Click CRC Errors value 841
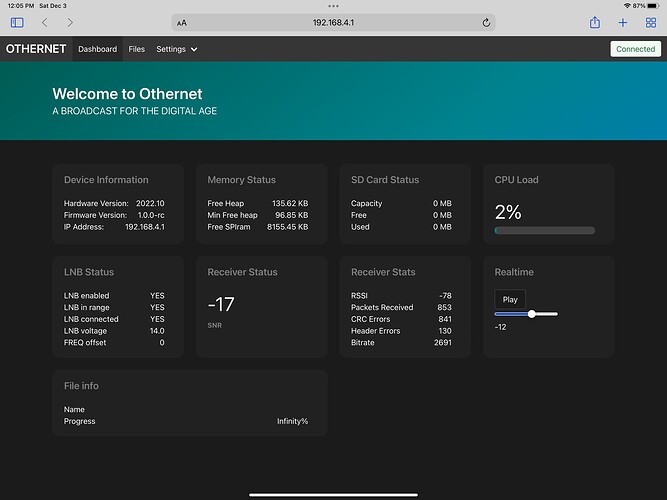 pyautogui.click(x=445, y=319)
